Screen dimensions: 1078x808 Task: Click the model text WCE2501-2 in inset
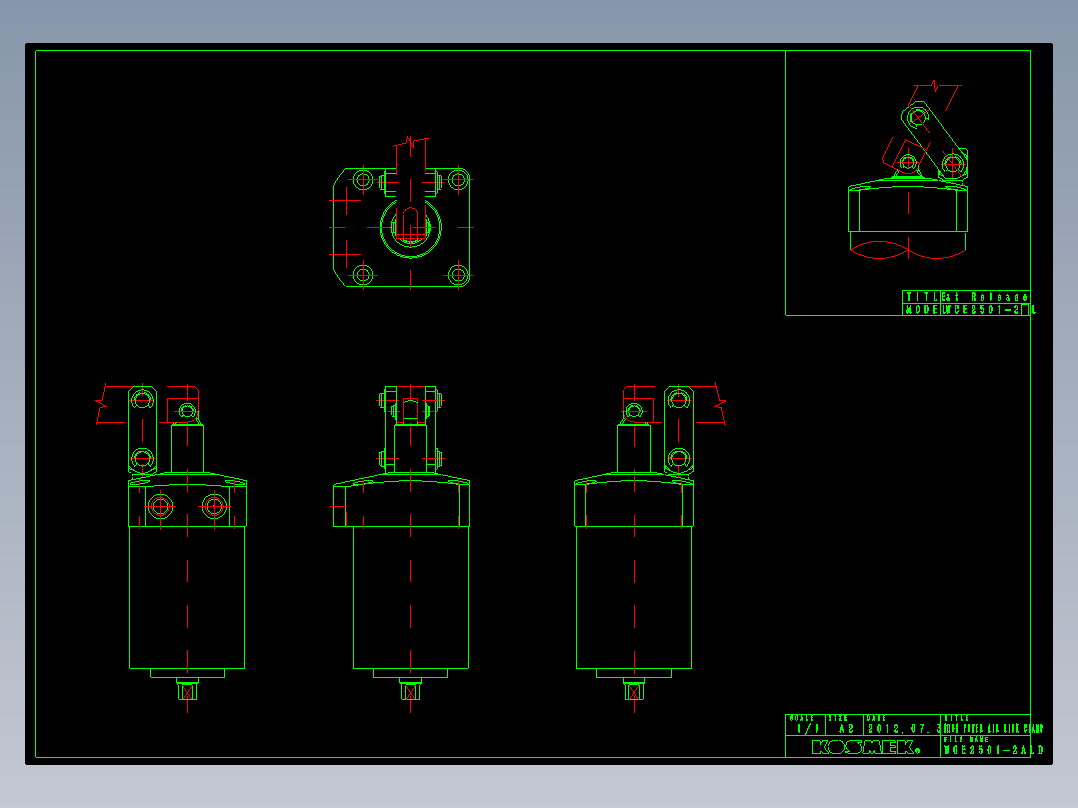[x=981, y=309]
